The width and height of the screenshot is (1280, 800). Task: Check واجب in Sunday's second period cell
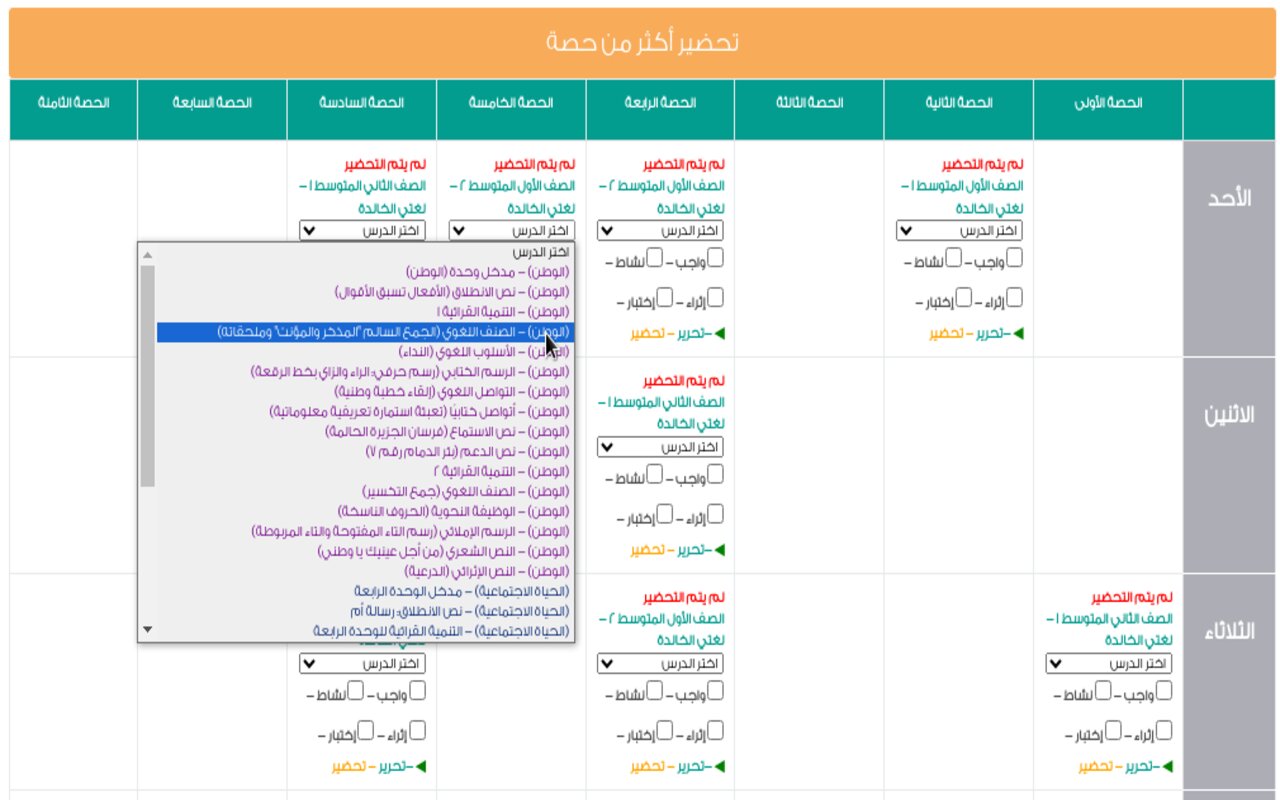(1015, 258)
